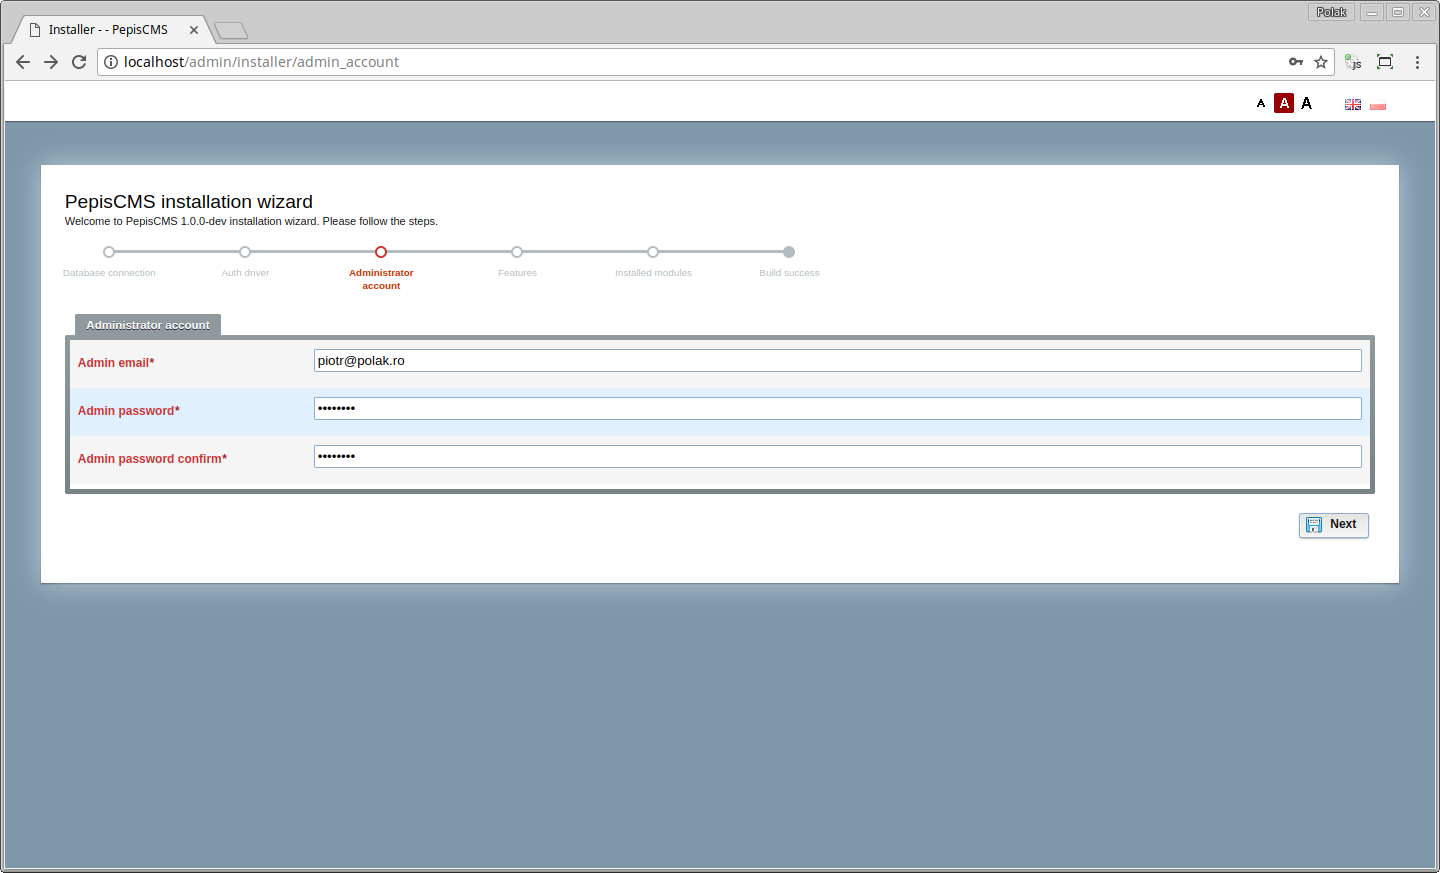Go forward in browser history
The image size is (1440, 873).
[x=51, y=62]
